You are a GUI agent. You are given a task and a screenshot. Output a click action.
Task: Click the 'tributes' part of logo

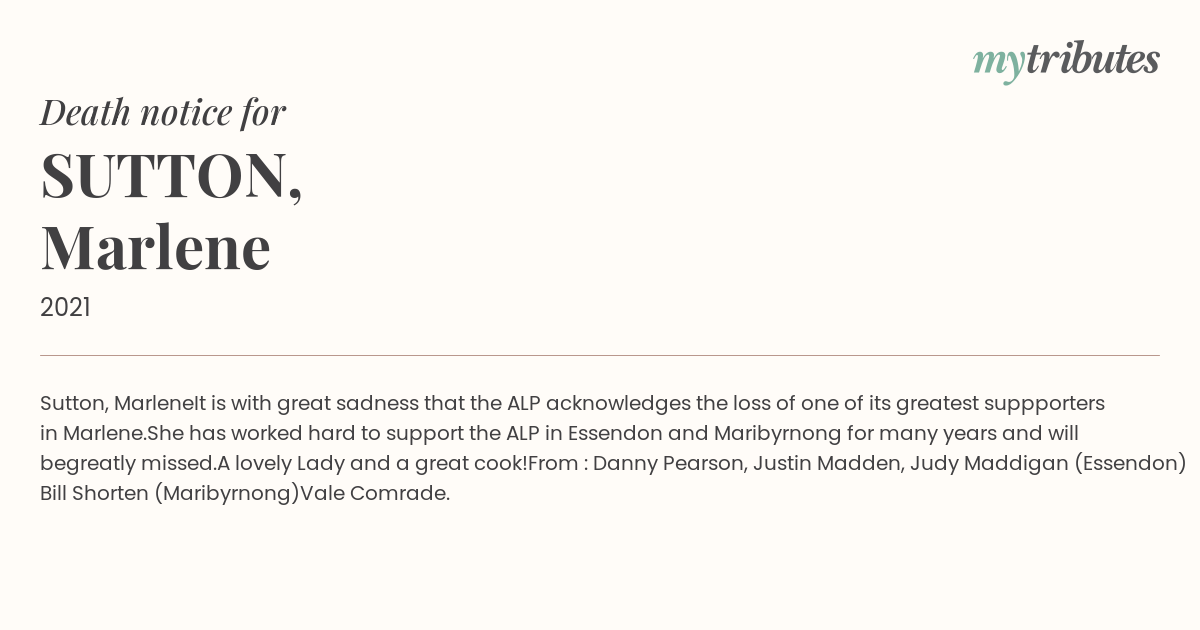point(1092,59)
